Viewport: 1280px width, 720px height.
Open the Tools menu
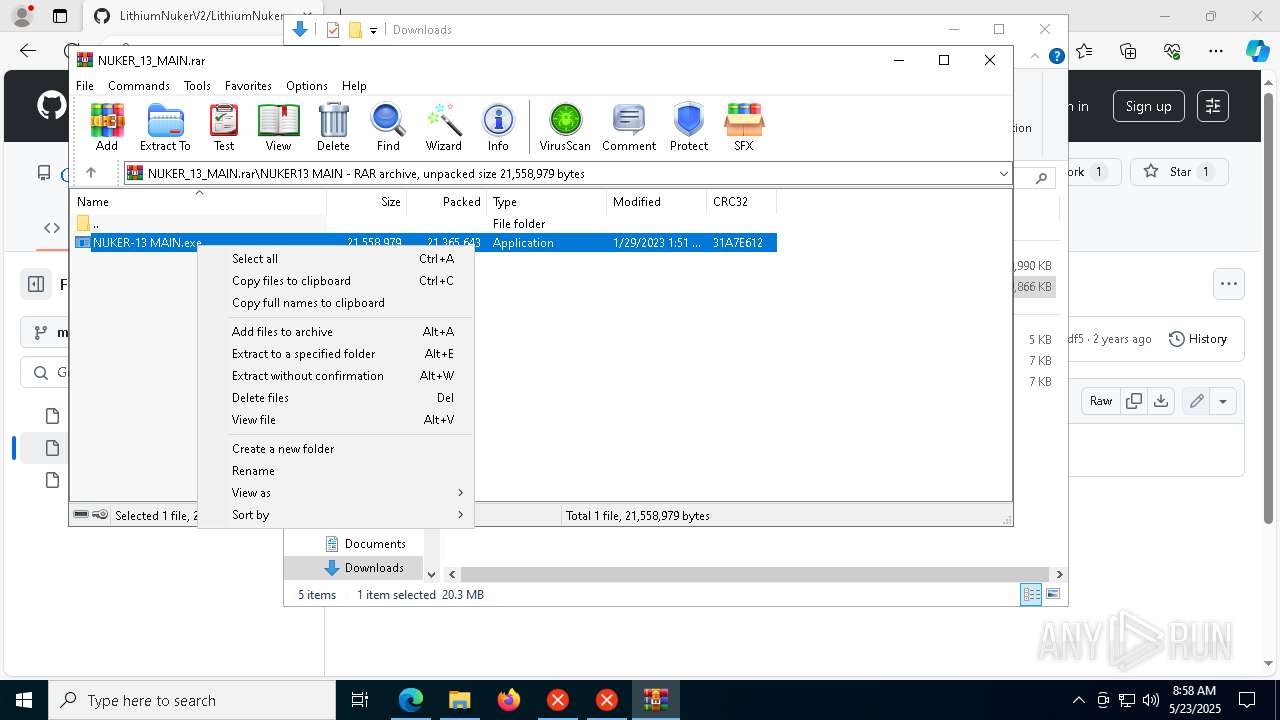point(197,86)
